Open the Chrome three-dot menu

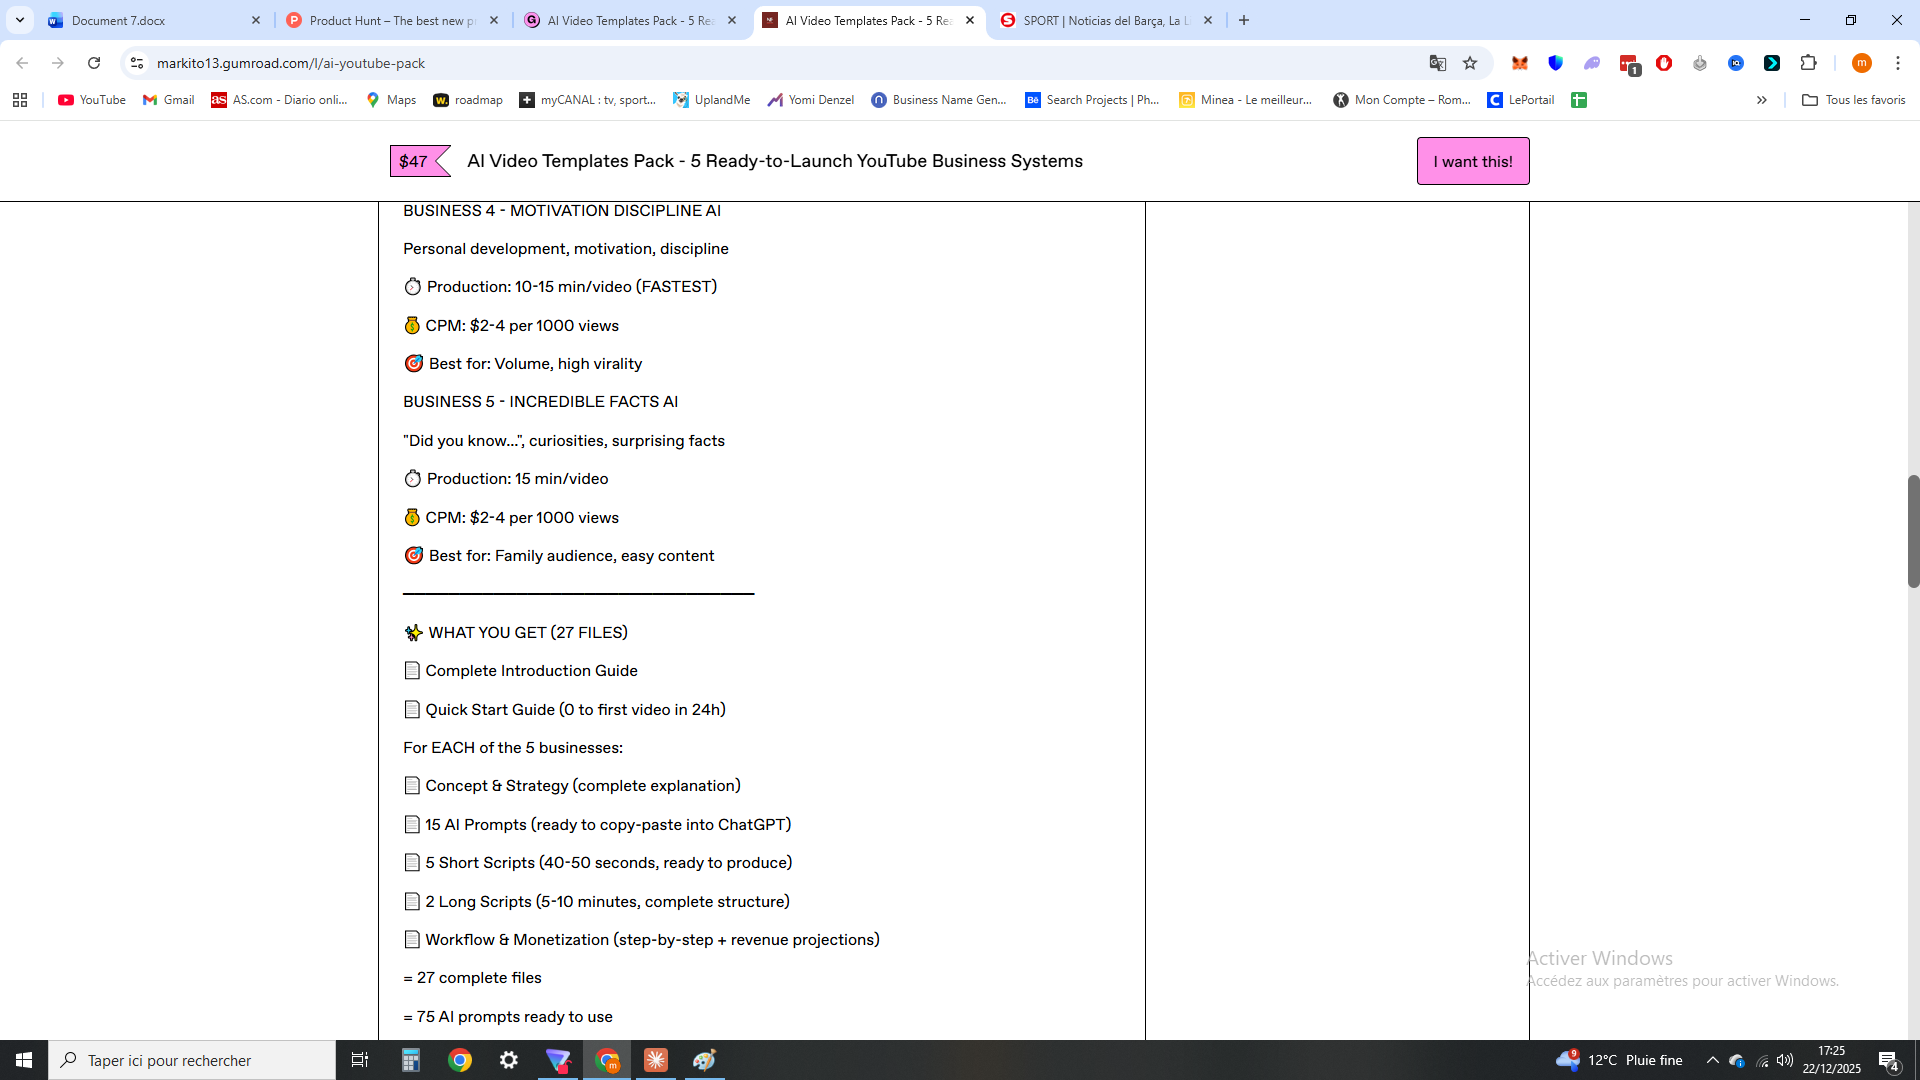[x=1898, y=63]
